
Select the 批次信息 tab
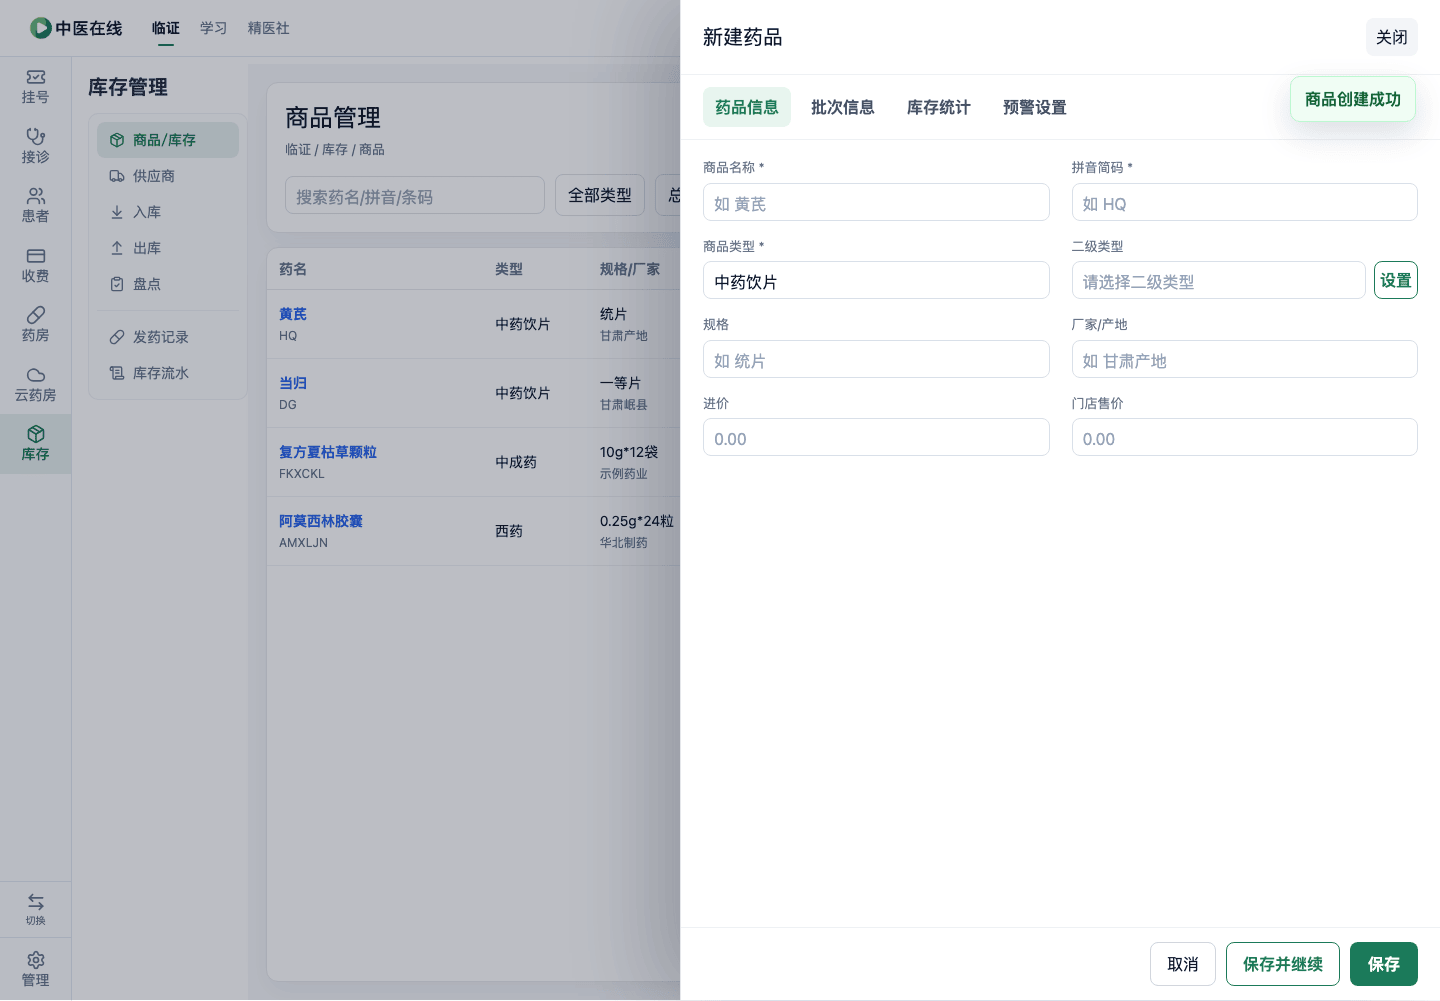pyautogui.click(x=843, y=107)
